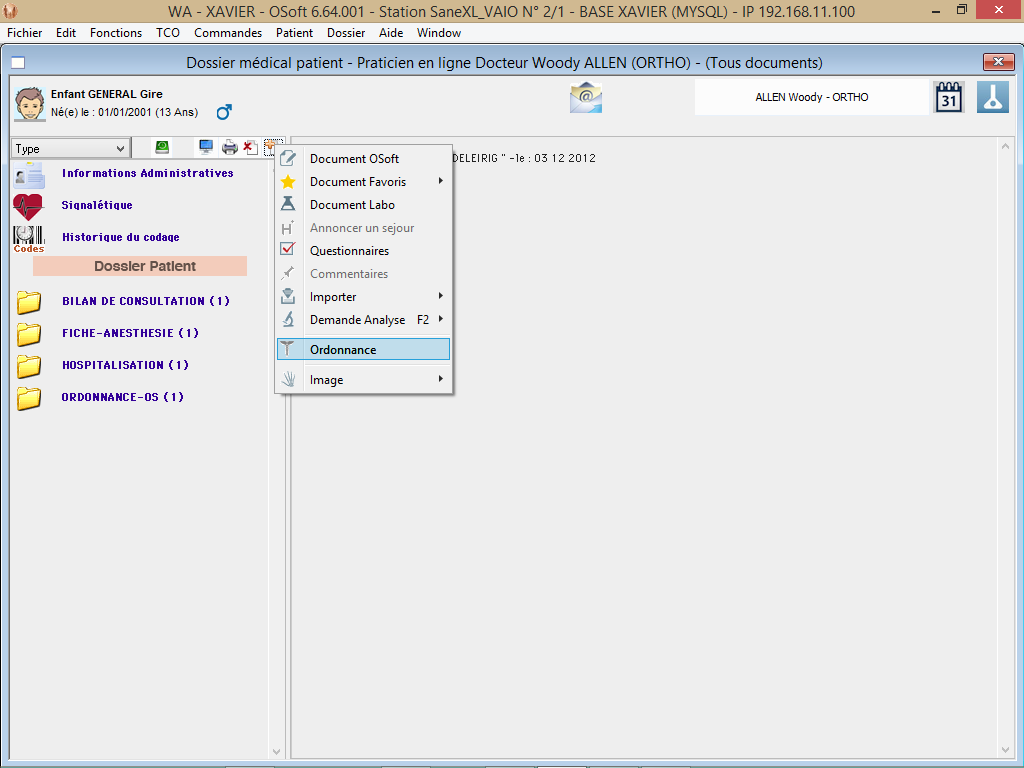Click the disabled Commentaires menu entry
This screenshot has width=1024, height=768.
click(x=364, y=274)
